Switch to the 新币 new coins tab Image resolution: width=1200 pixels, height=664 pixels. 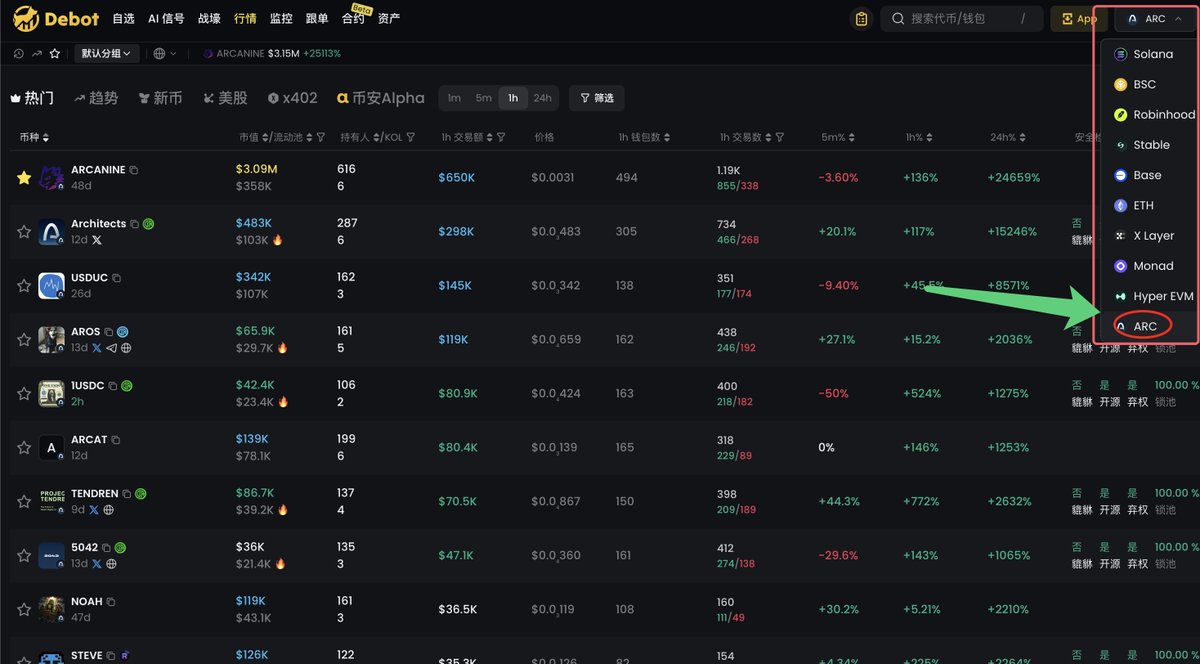161,98
